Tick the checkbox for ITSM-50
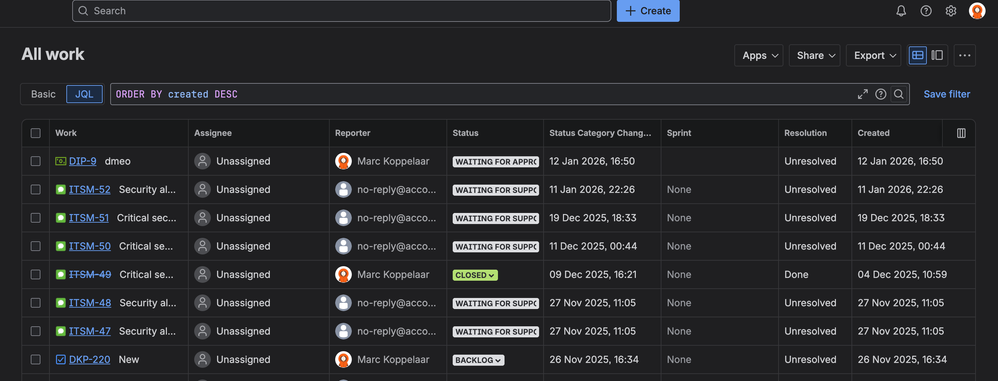Image resolution: width=998 pixels, height=381 pixels. pyautogui.click(x=36, y=246)
